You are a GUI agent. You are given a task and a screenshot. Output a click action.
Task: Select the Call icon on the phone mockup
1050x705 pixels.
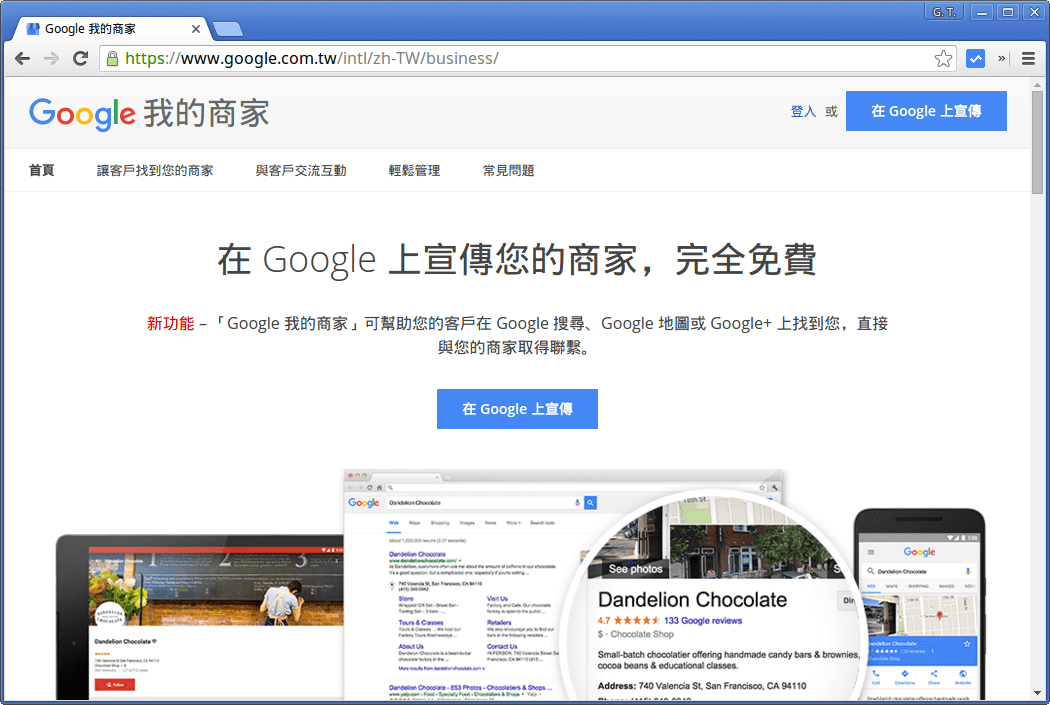coord(876,674)
